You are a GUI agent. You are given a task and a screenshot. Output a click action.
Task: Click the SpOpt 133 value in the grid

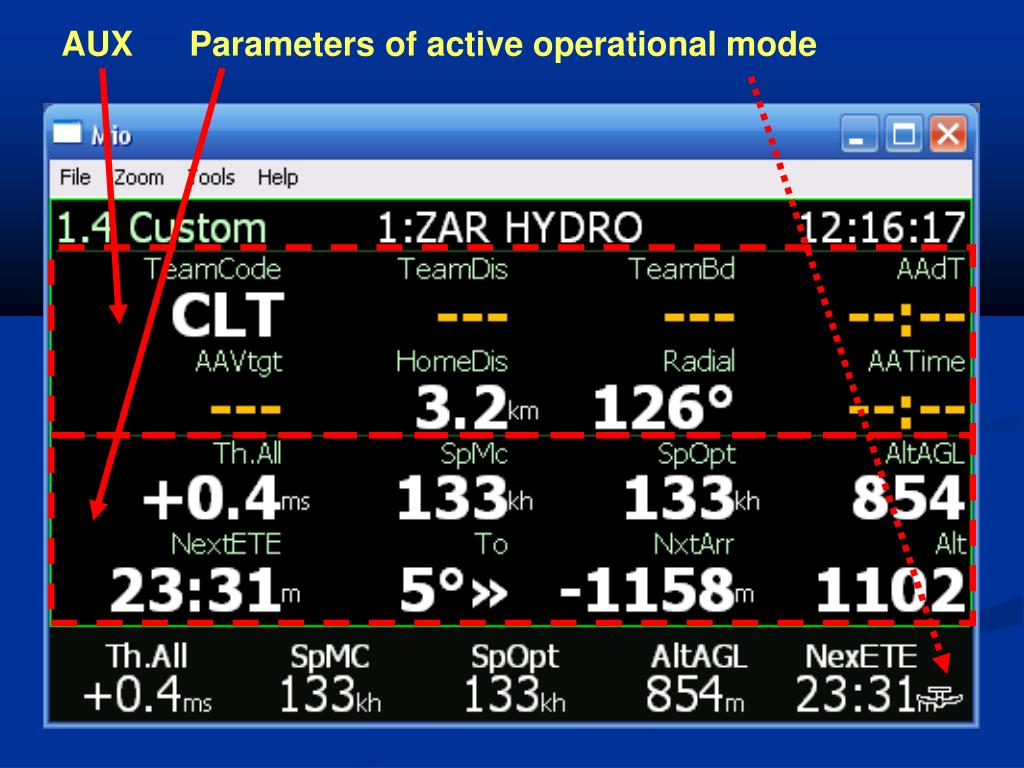point(692,499)
